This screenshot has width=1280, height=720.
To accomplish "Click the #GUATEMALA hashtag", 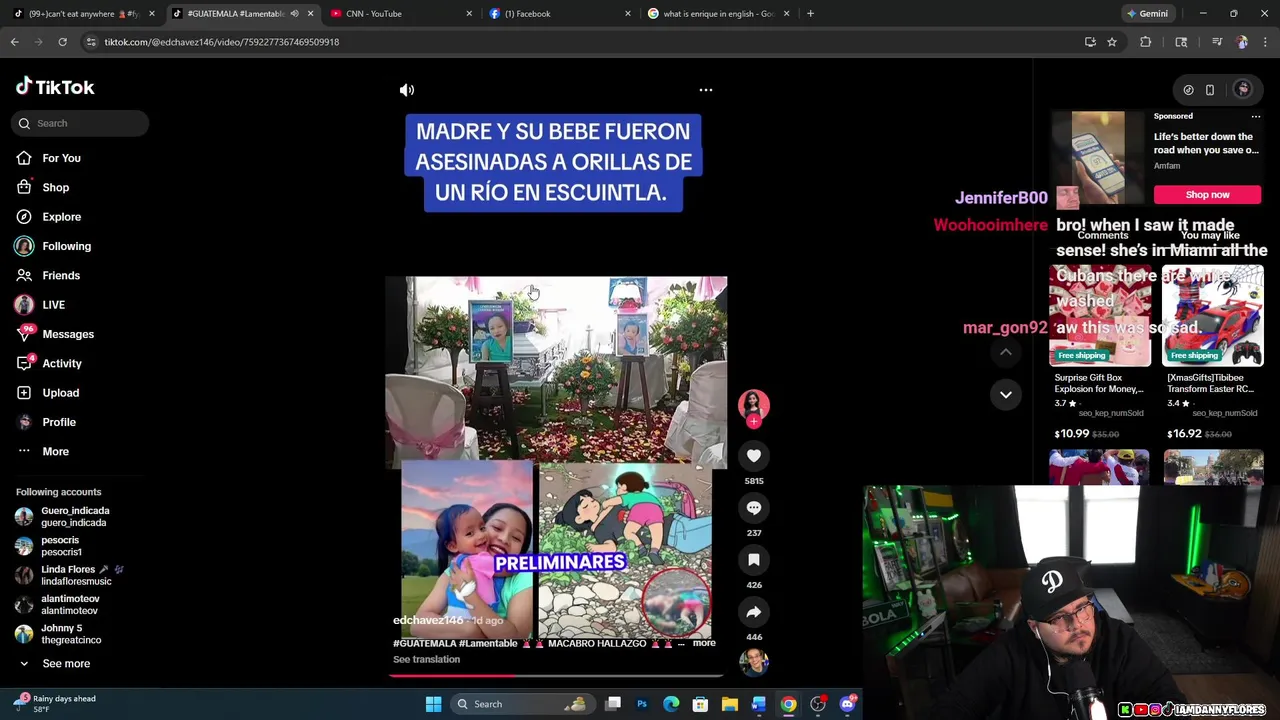I will (424, 643).
